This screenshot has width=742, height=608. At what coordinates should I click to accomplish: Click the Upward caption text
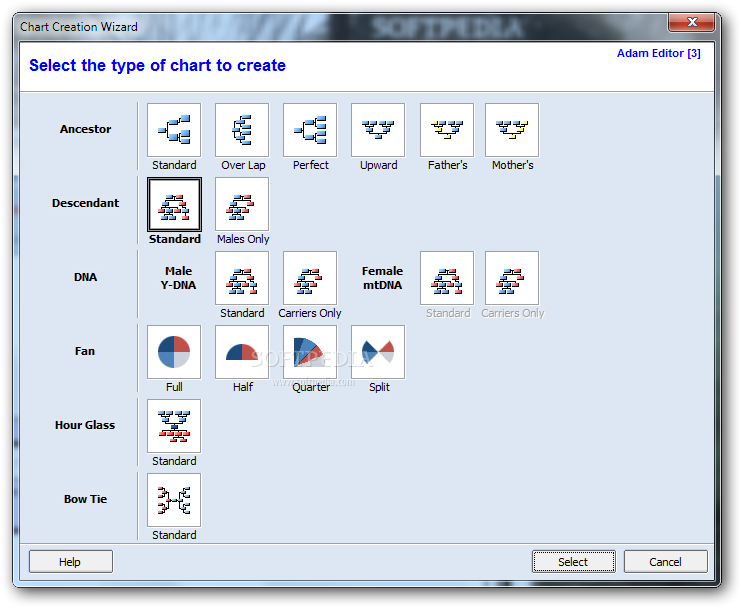(x=379, y=165)
